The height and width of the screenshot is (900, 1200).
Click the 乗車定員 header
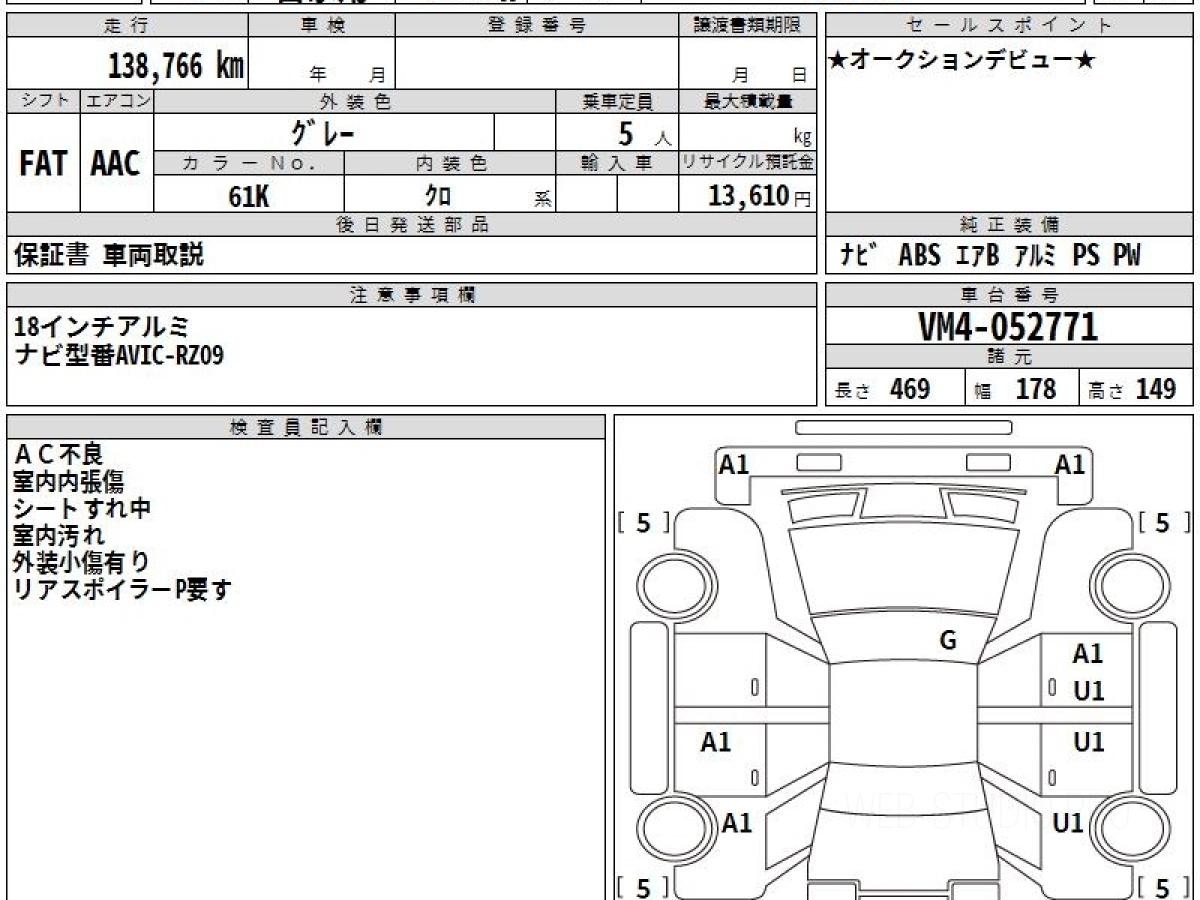tap(617, 101)
